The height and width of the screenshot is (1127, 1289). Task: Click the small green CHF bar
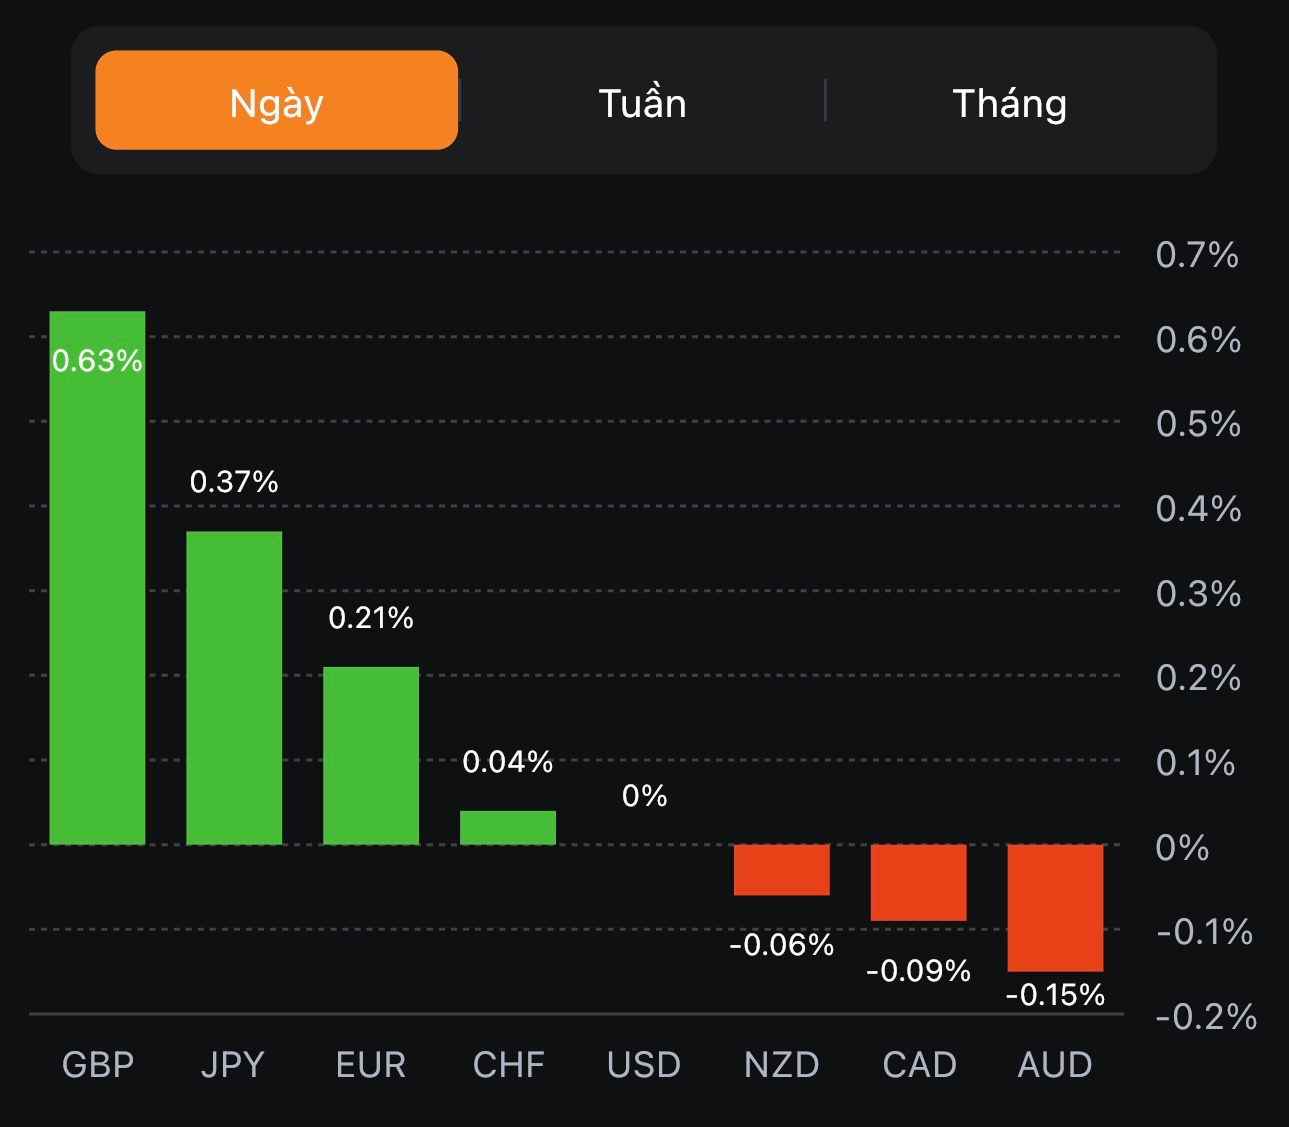tap(508, 828)
